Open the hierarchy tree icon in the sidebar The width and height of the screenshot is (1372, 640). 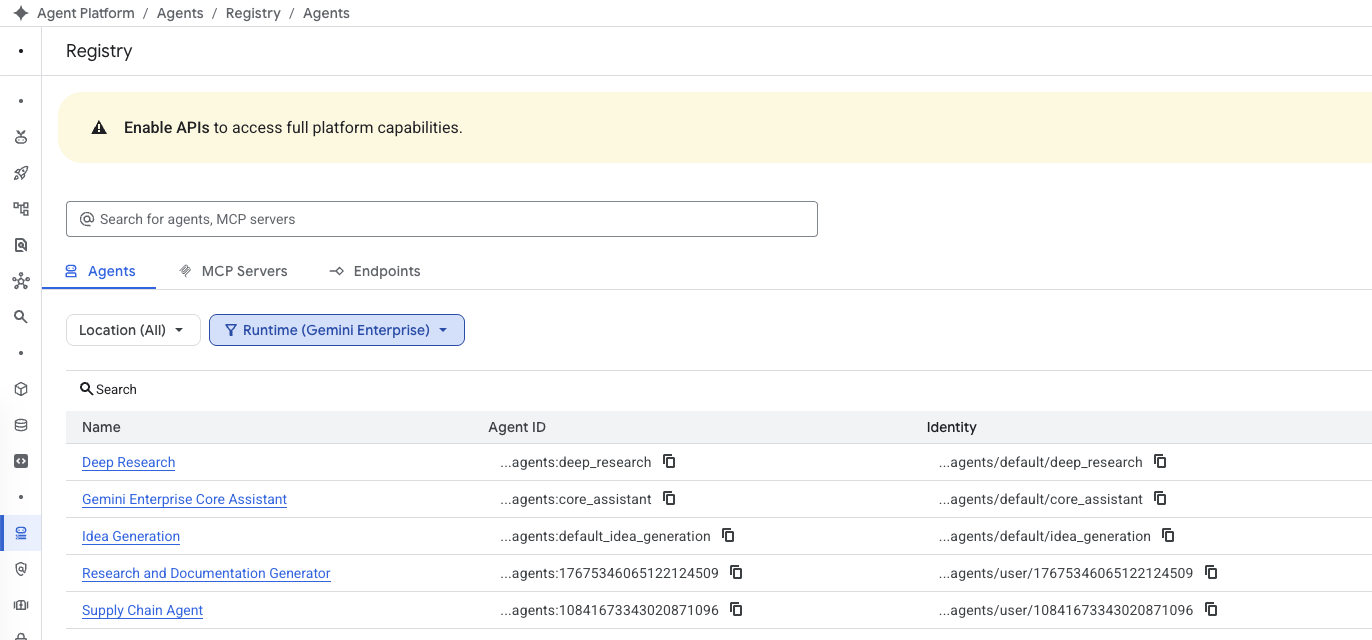pos(21,209)
